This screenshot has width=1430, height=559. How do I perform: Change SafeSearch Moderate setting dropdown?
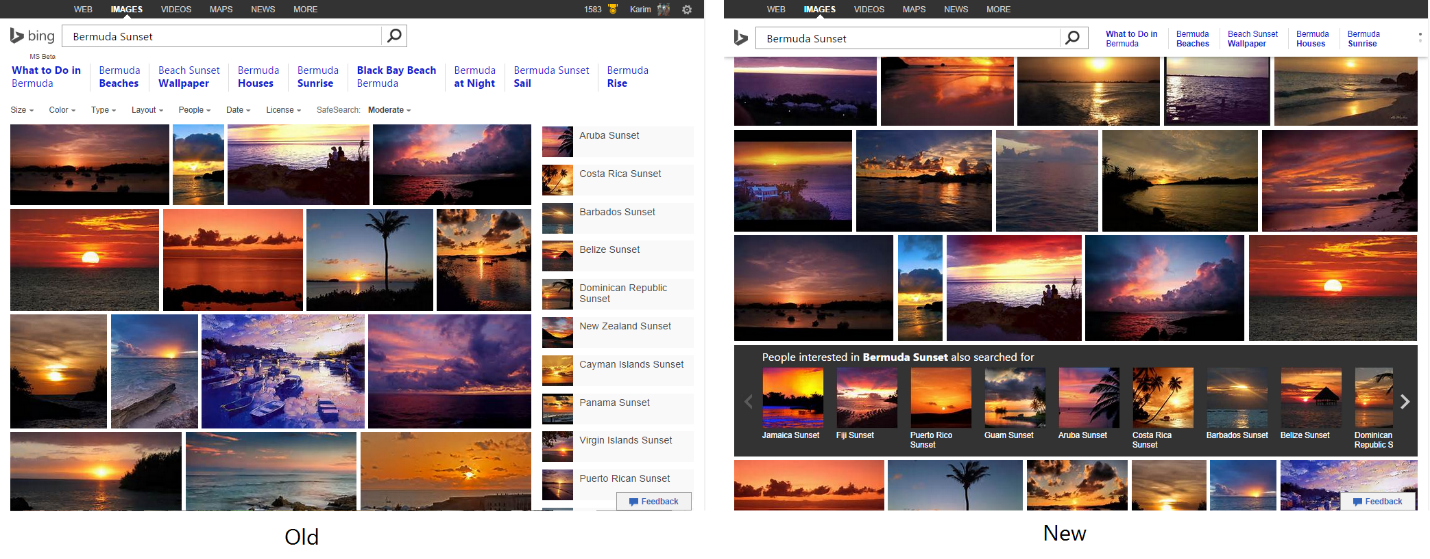point(390,110)
